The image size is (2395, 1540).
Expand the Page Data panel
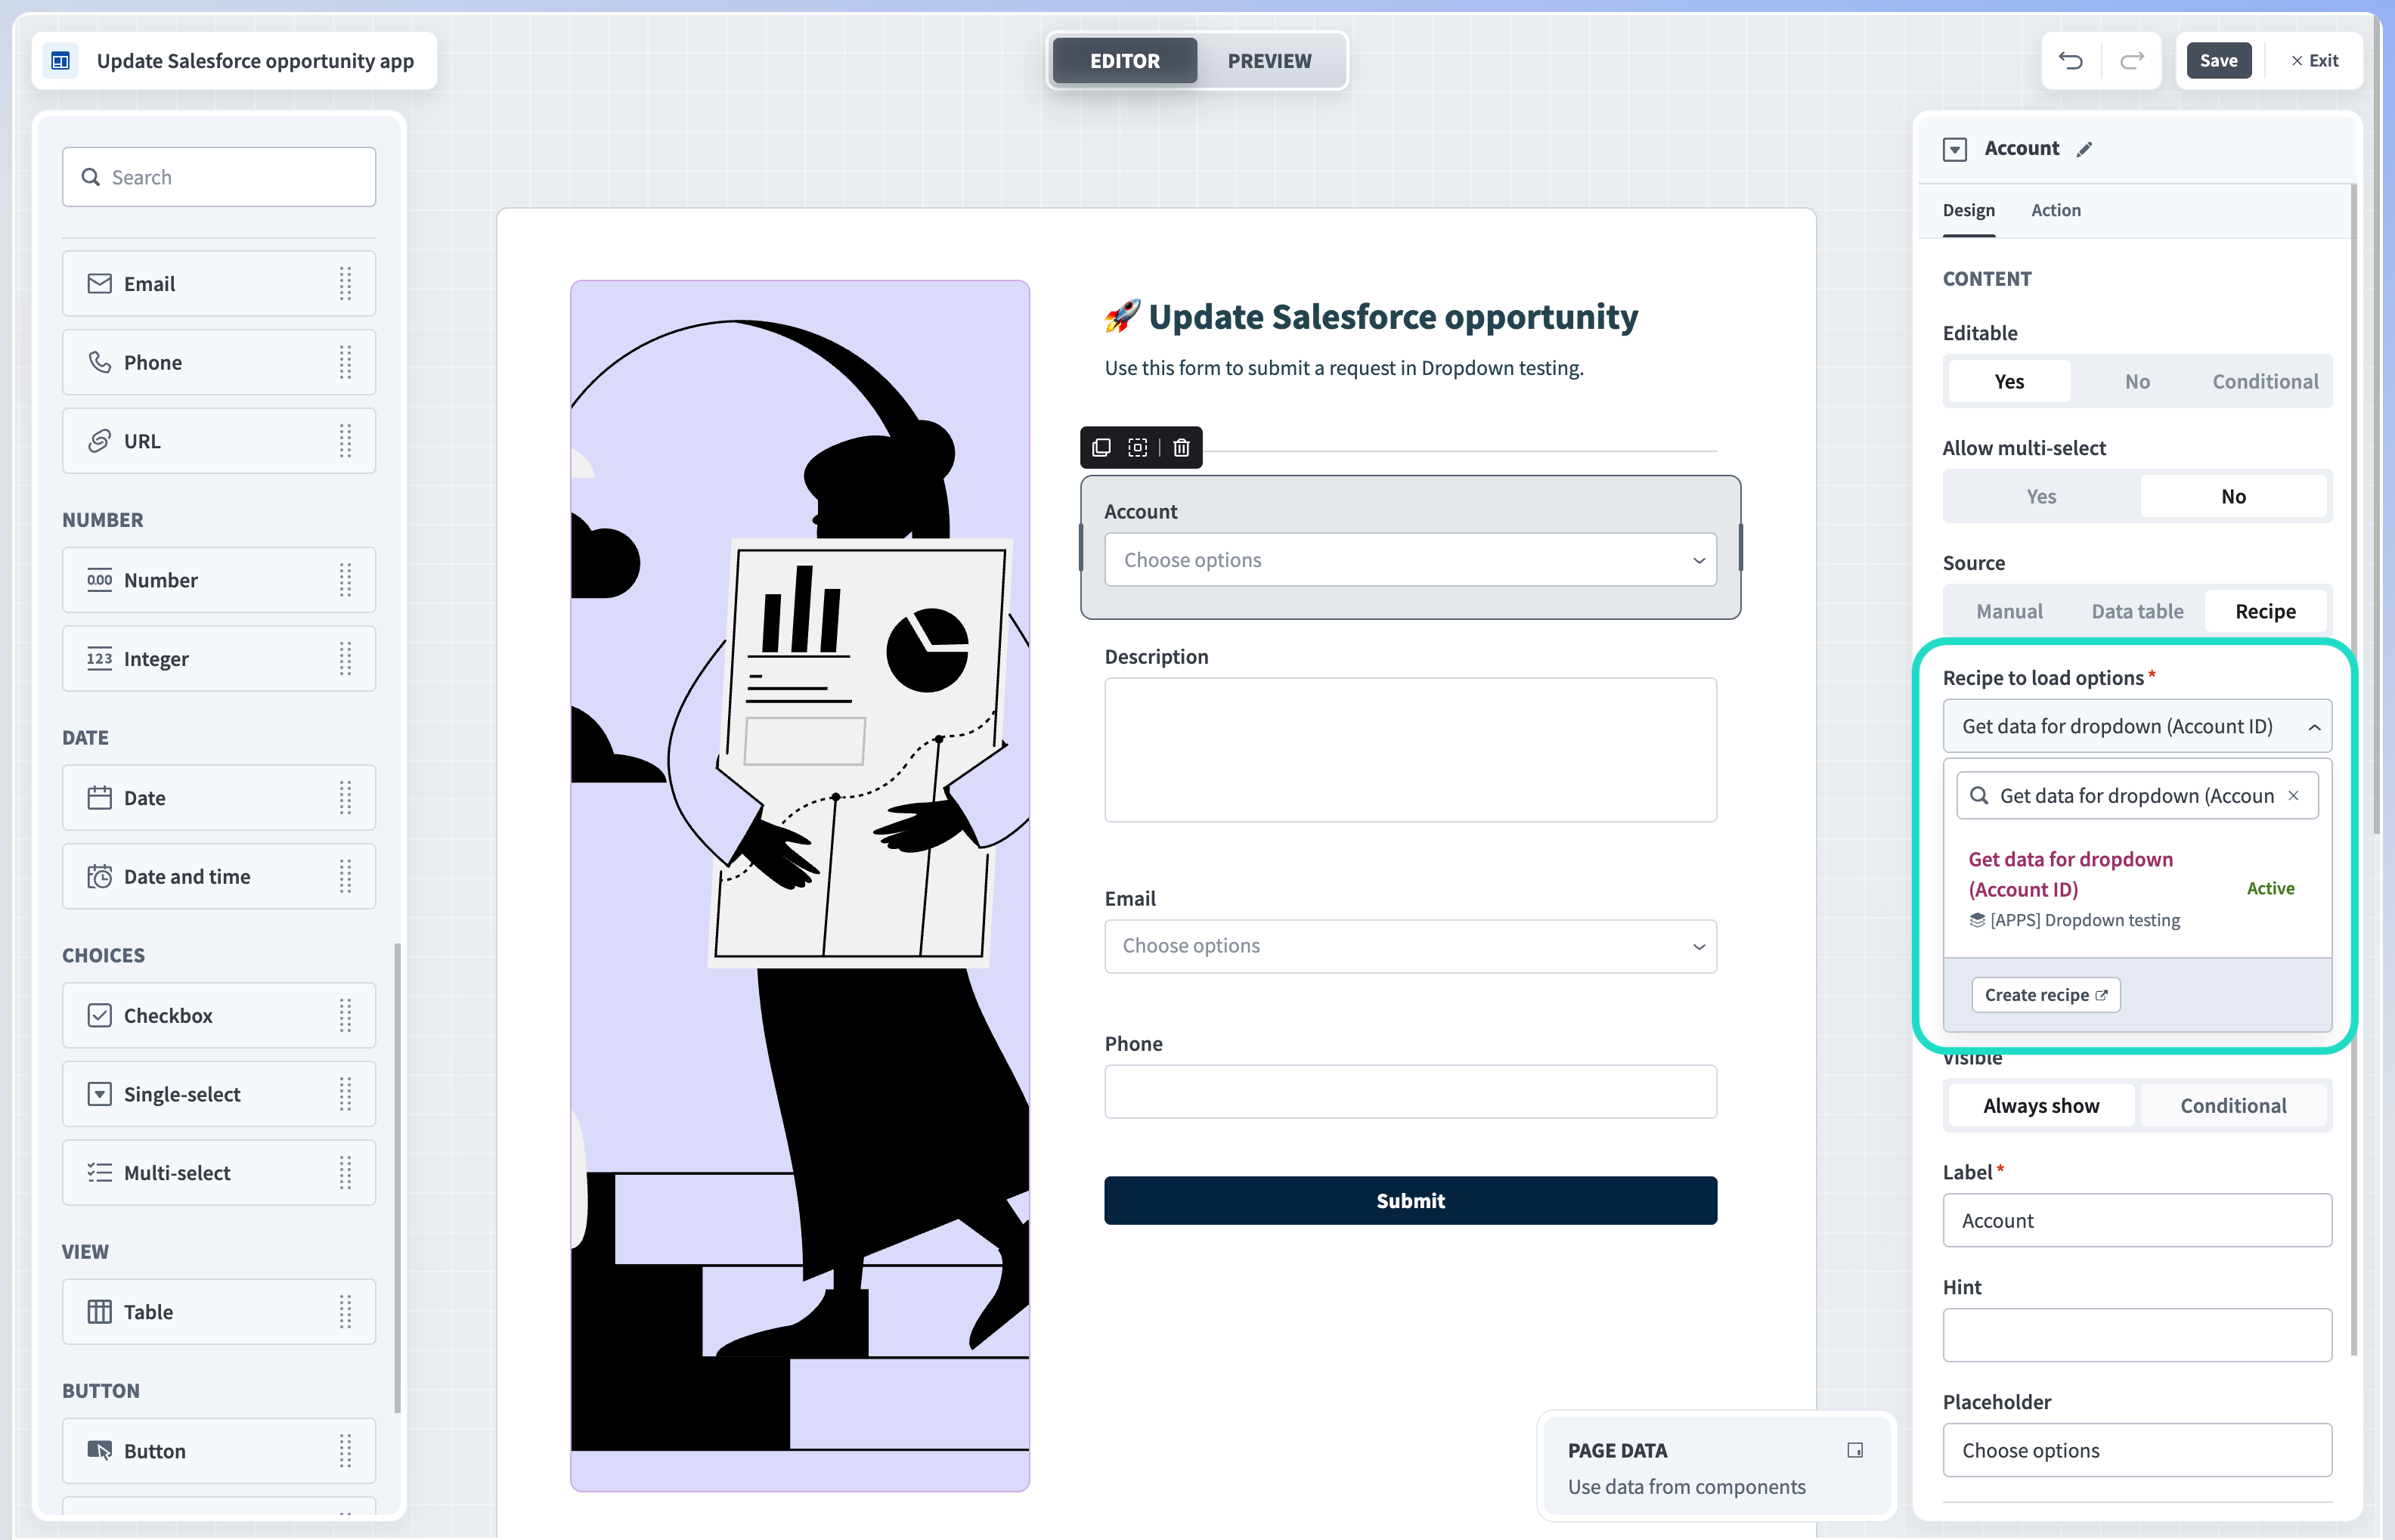pyautogui.click(x=1855, y=1450)
